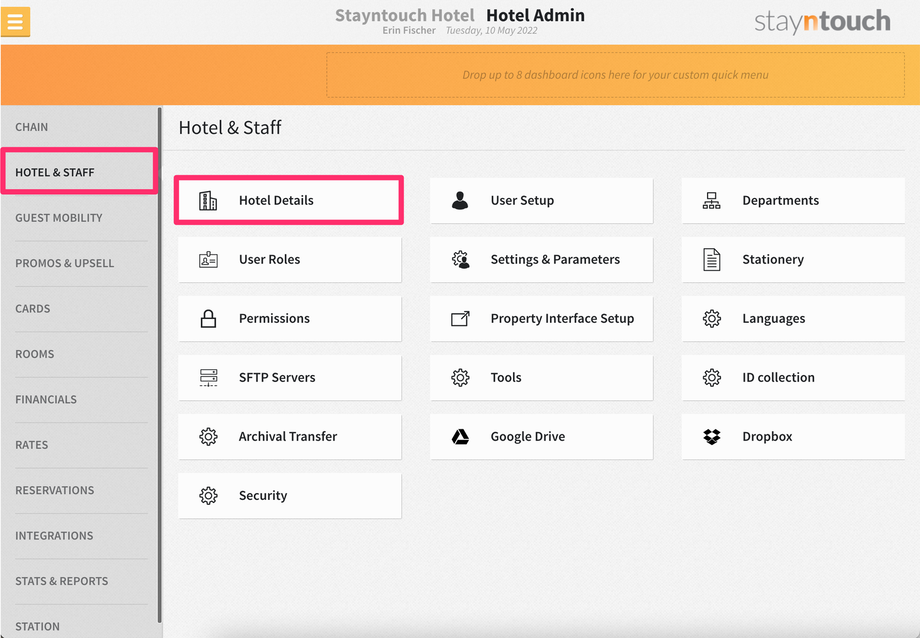The width and height of the screenshot is (920, 638).
Task: Open the Departments label
Action: 780,201
